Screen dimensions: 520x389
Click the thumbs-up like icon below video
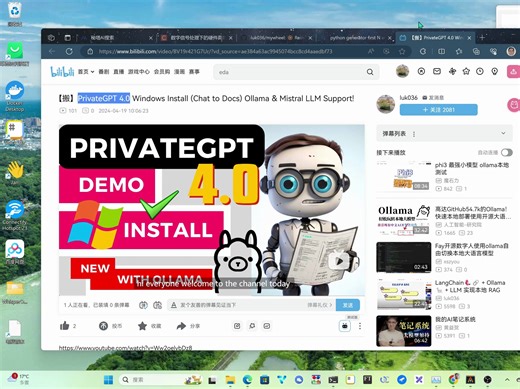click(65, 326)
